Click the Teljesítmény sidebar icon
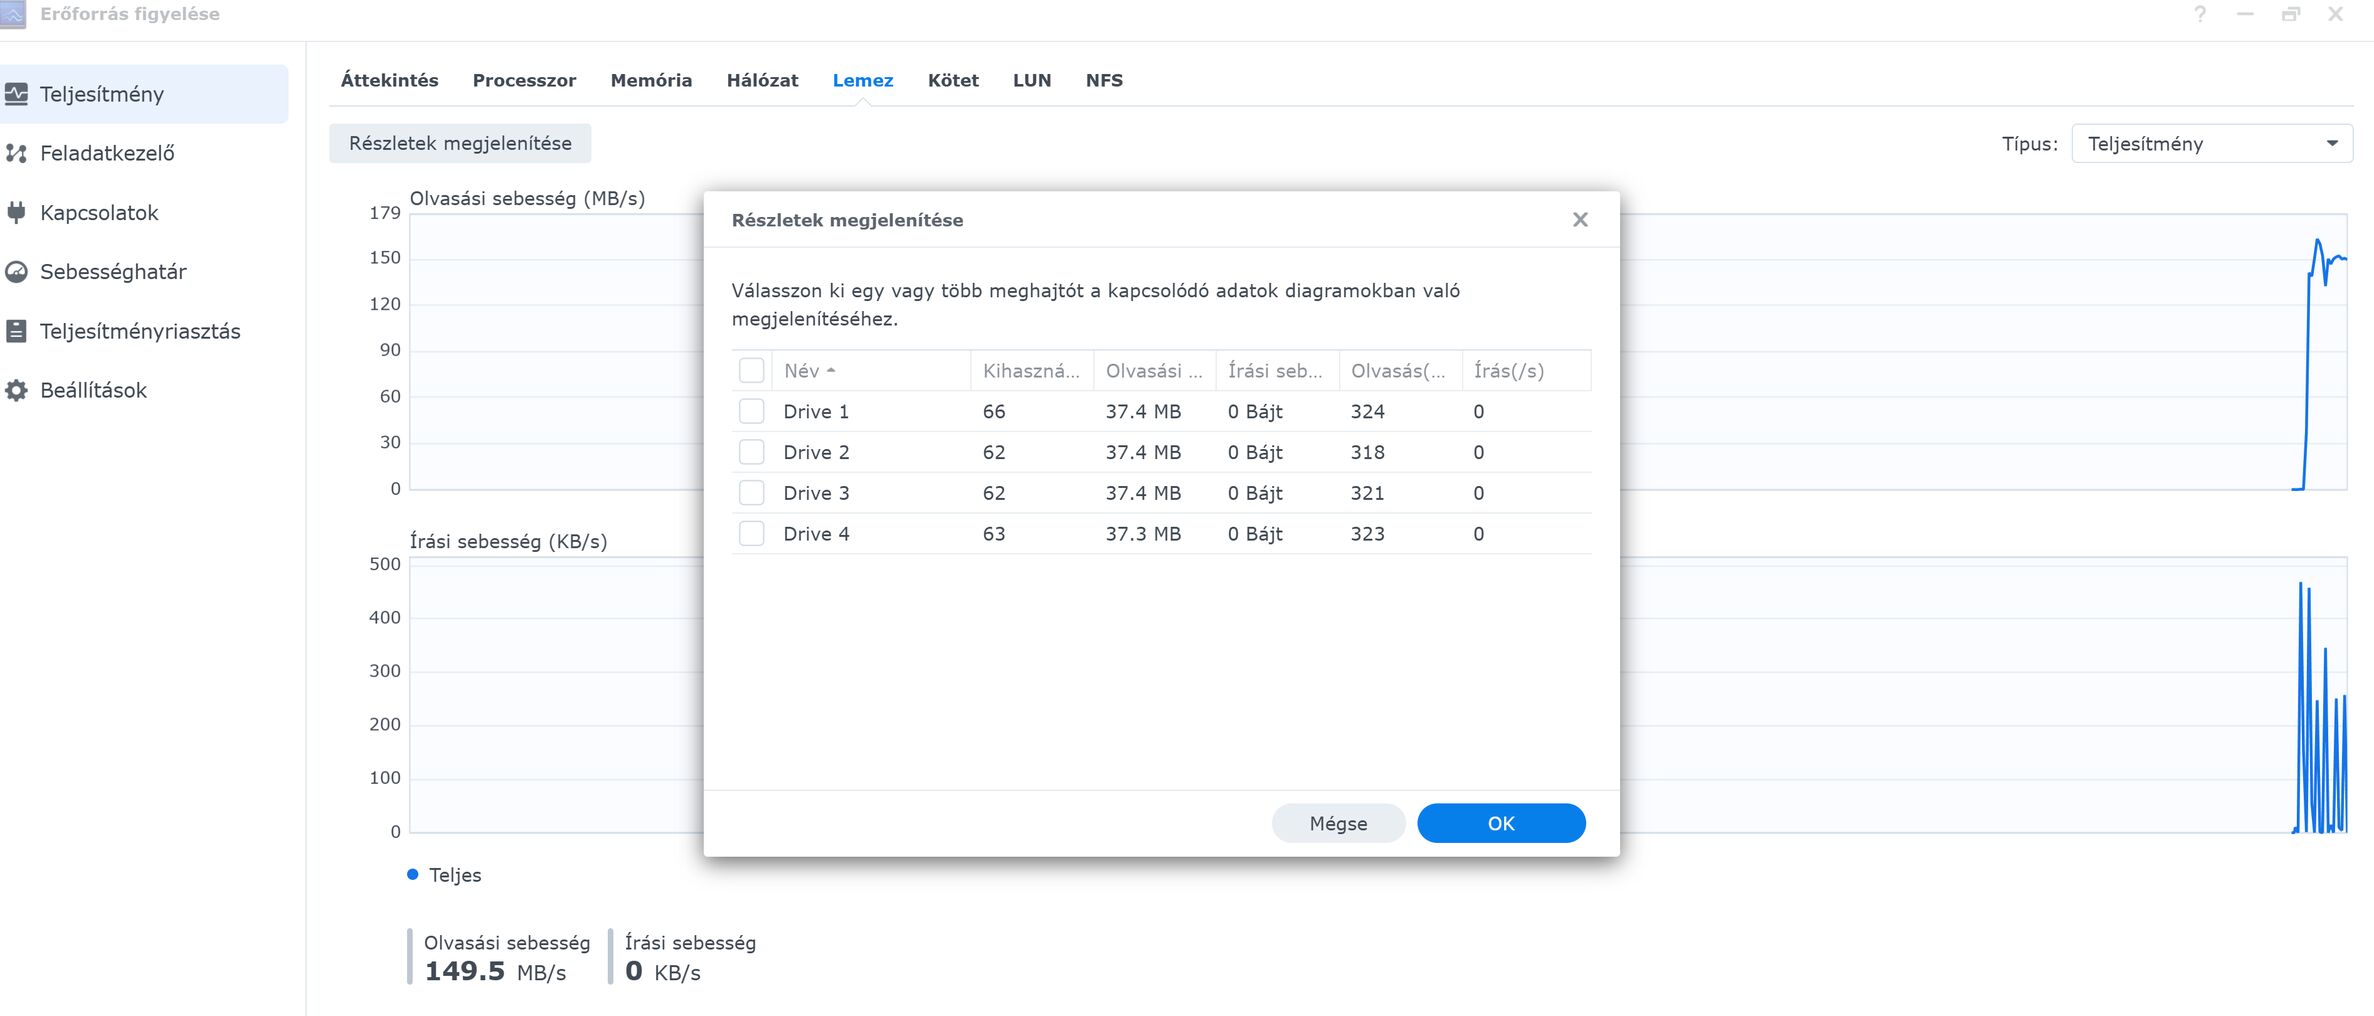2374x1016 pixels. coord(16,94)
